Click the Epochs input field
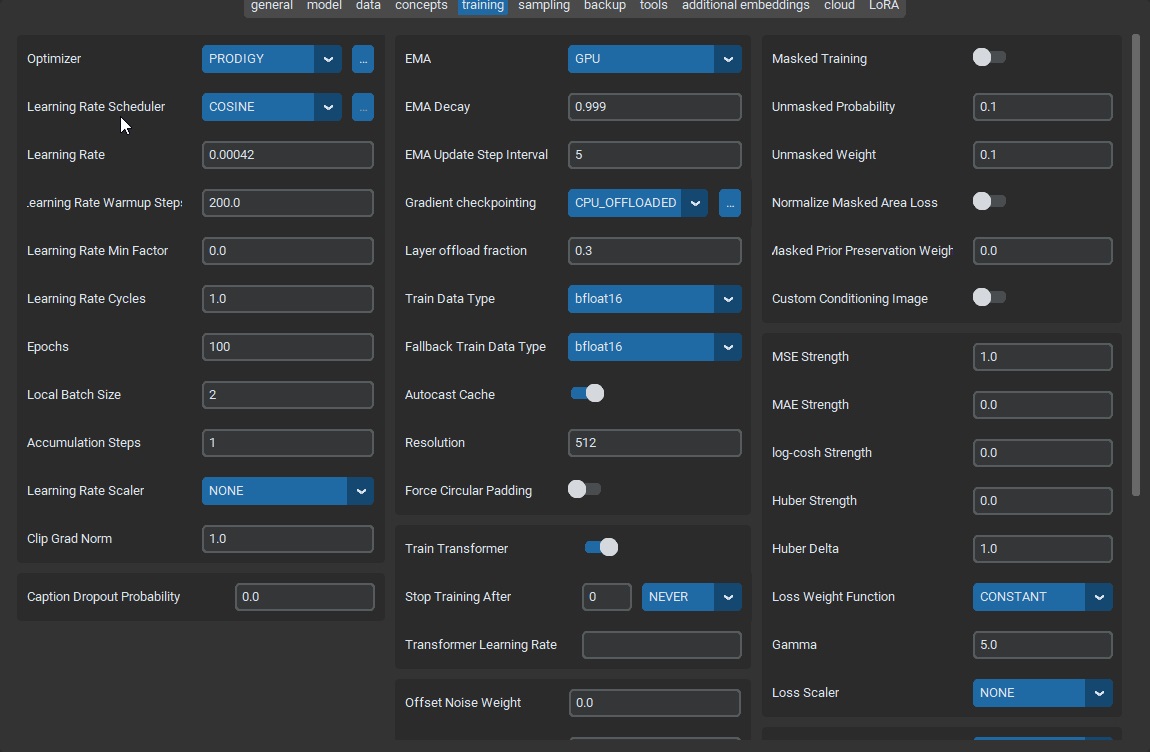This screenshot has height=752, width=1150. point(288,347)
